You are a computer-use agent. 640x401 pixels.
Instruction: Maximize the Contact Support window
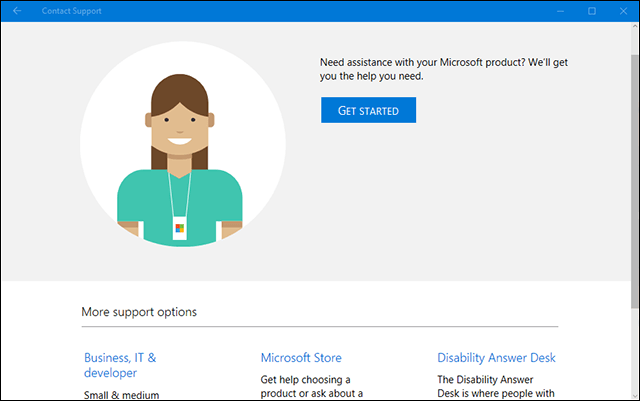[592, 11]
